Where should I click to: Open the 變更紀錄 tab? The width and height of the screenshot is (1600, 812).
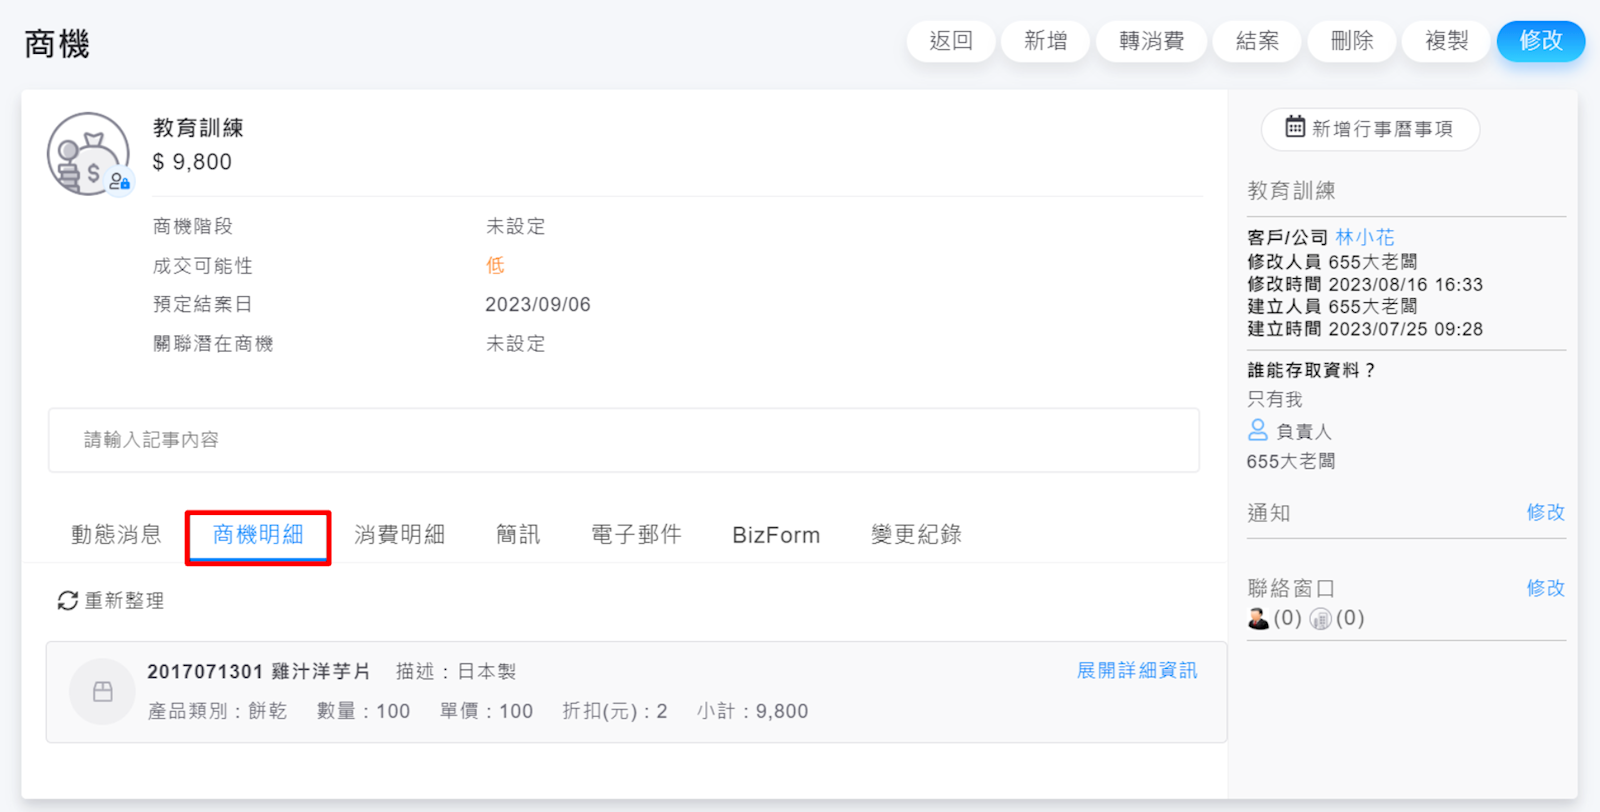click(x=915, y=535)
